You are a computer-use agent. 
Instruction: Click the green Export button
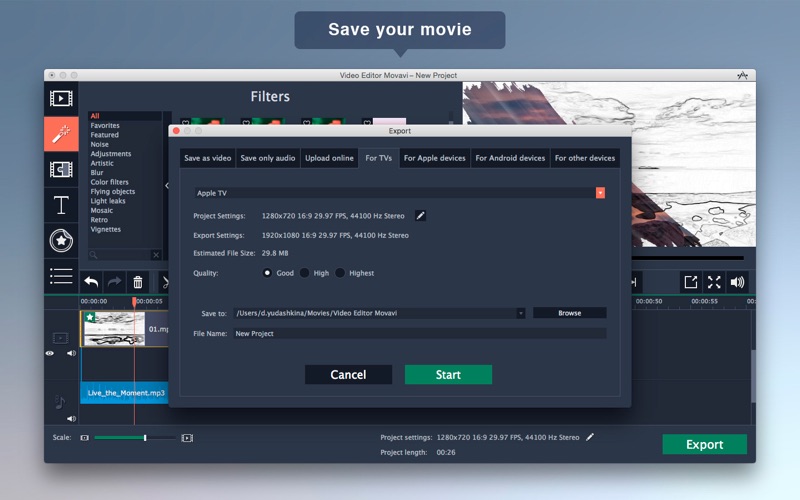click(705, 444)
